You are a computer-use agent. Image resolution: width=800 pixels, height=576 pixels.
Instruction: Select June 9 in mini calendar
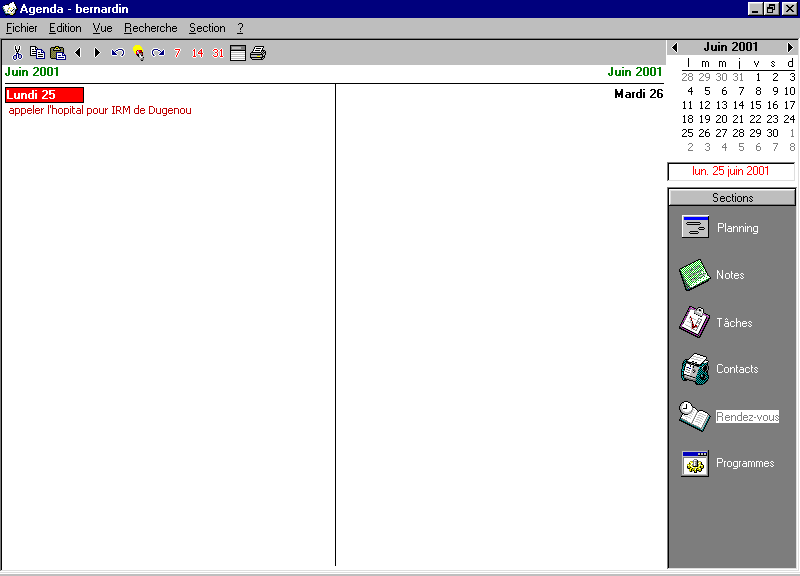tap(775, 91)
